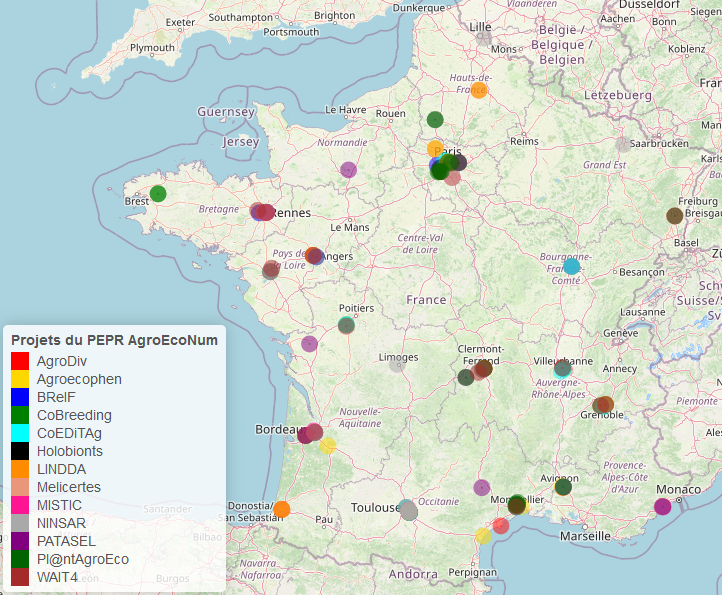This screenshot has height=595, width=722.
Task: Select the dark green marker at Avignon
Action: 563,487
